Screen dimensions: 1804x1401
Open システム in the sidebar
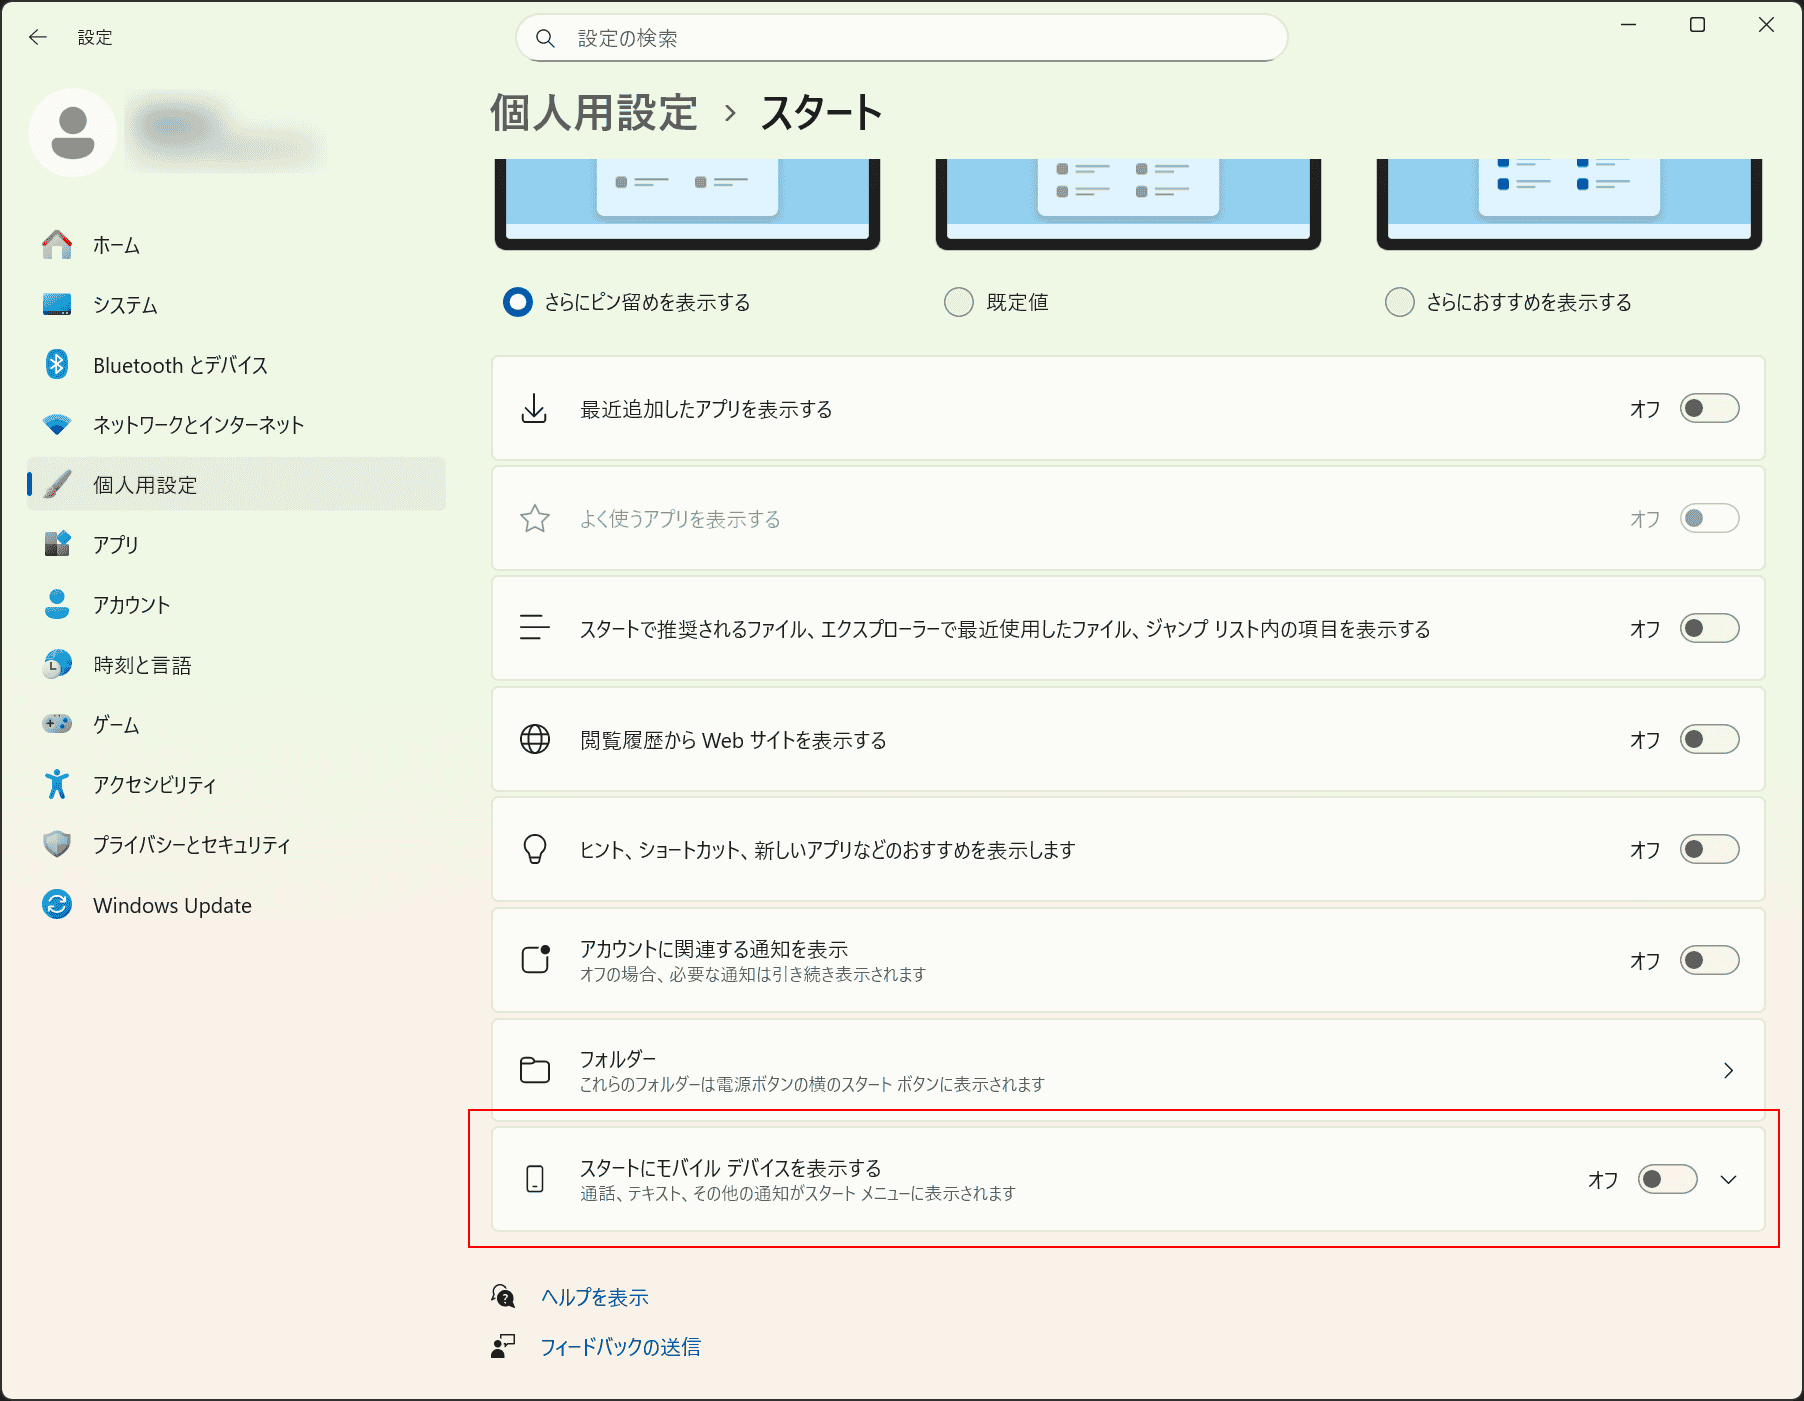pyautogui.click(x=125, y=305)
